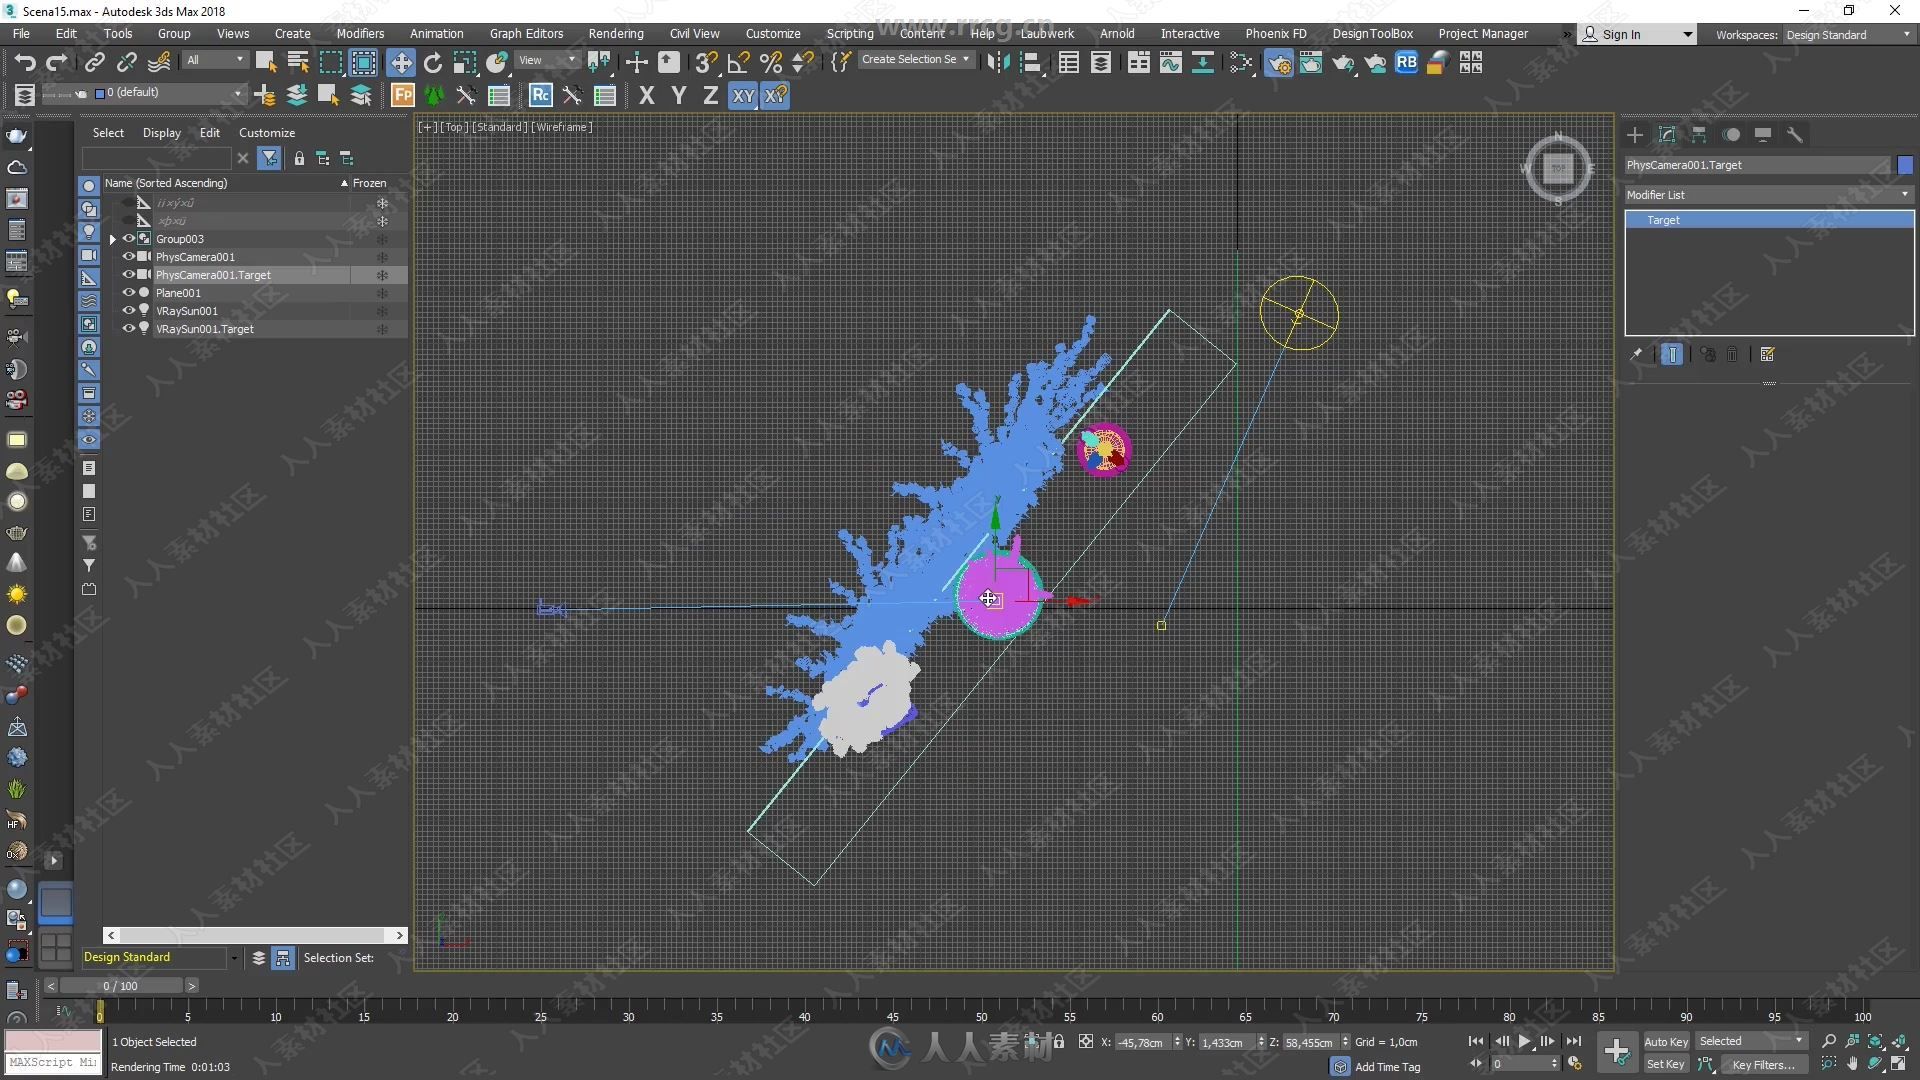Image resolution: width=1920 pixels, height=1080 pixels.
Task: Open the Curve Editor icon
Action: pos(1170,62)
